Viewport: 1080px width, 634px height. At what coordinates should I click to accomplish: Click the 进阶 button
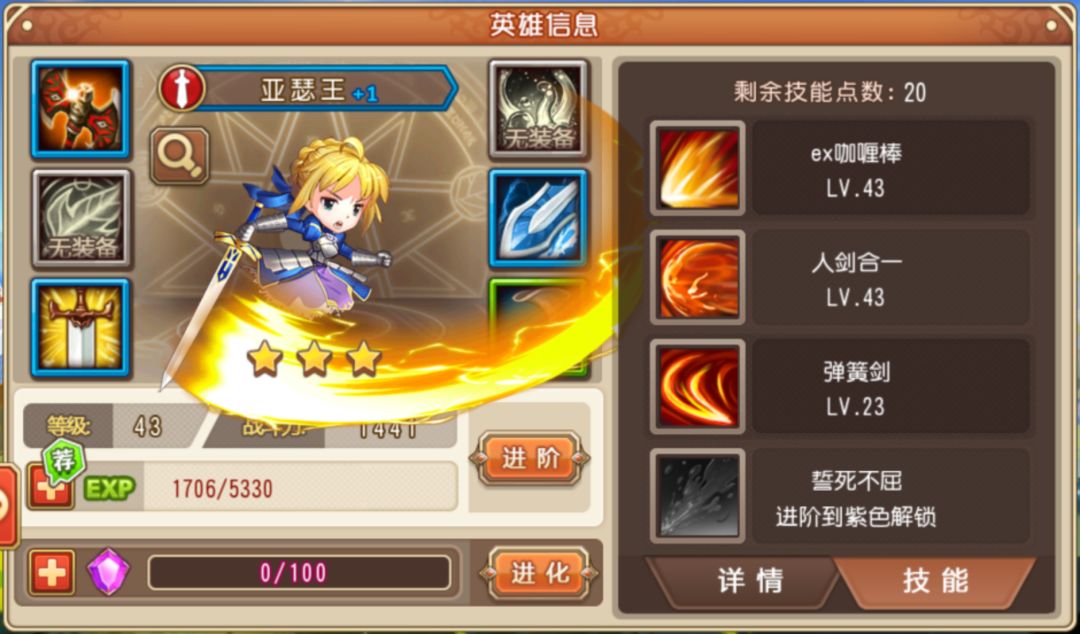530,458
